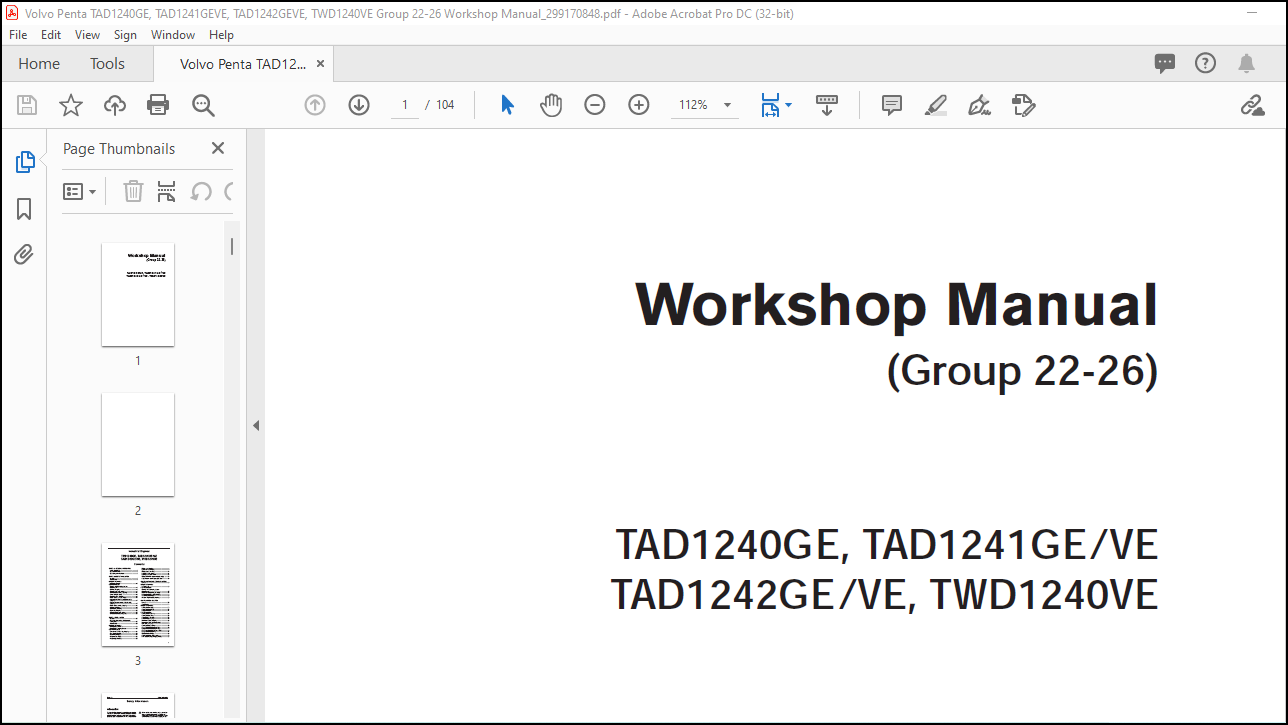Click the delete pages trash icon
The height and width of the screenshot is (725, 1288).
tap(133, 191)
